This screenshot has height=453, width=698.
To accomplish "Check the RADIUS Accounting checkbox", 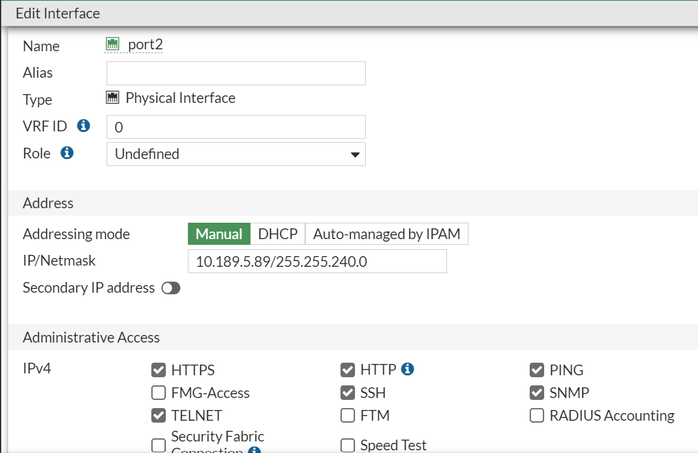I will (538, 416).
